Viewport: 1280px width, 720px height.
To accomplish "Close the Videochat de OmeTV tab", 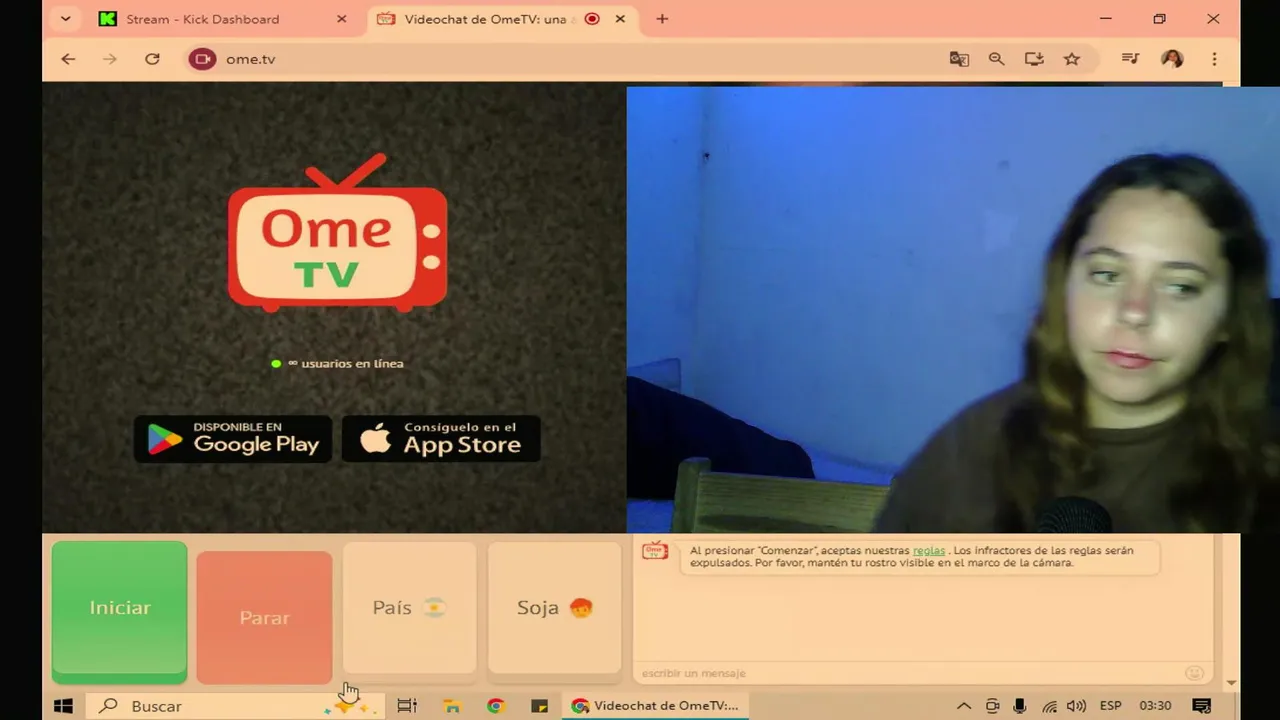I will point(620,19).
